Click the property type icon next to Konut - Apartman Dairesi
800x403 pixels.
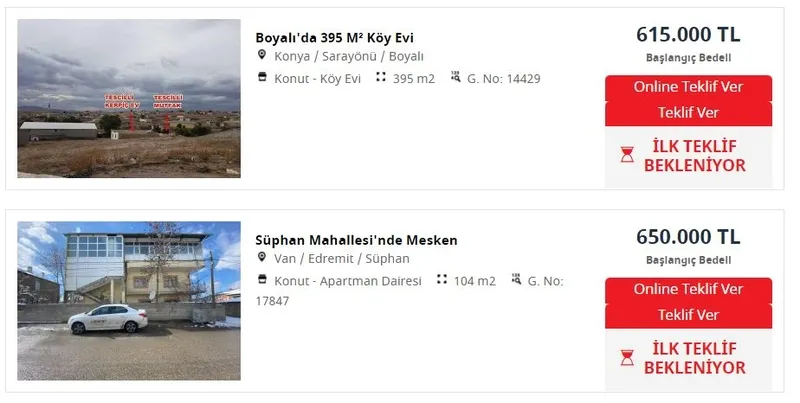[x=262, y=280]
